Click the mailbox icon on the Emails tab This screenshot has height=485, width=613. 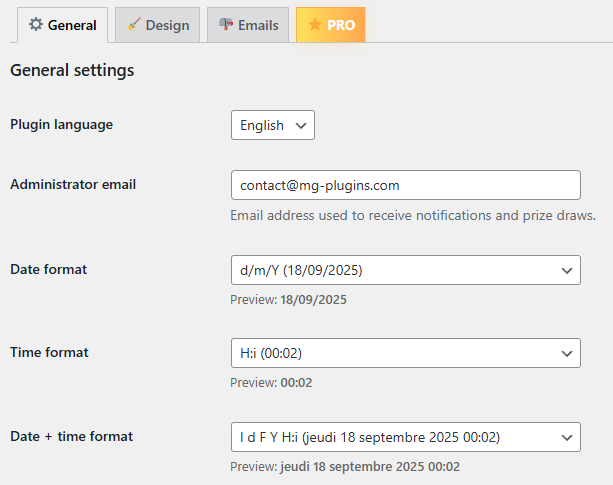click(x=227, y=25)
